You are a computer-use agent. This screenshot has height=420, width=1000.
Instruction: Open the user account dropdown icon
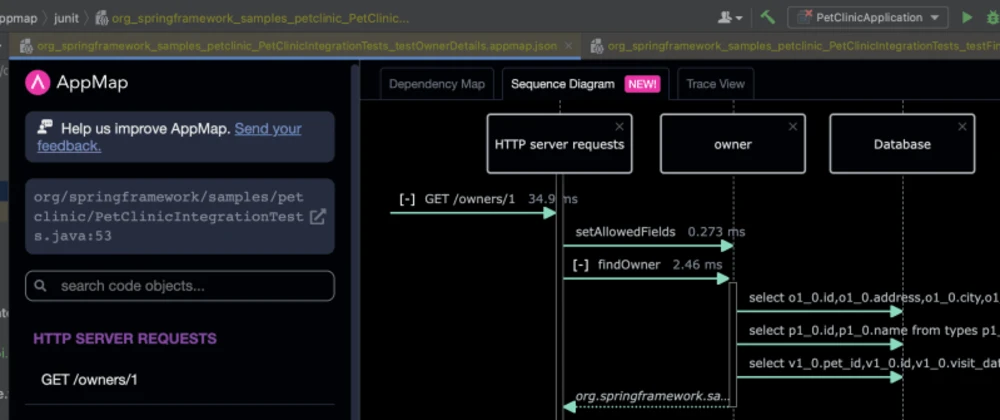pos(730,18)
